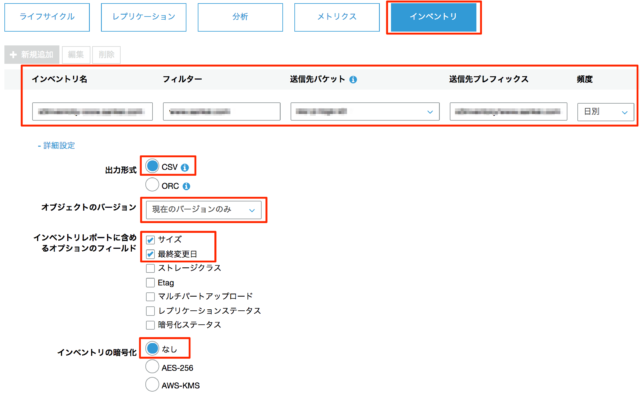Select AWS-KMS encryption option

coord(152,385)
